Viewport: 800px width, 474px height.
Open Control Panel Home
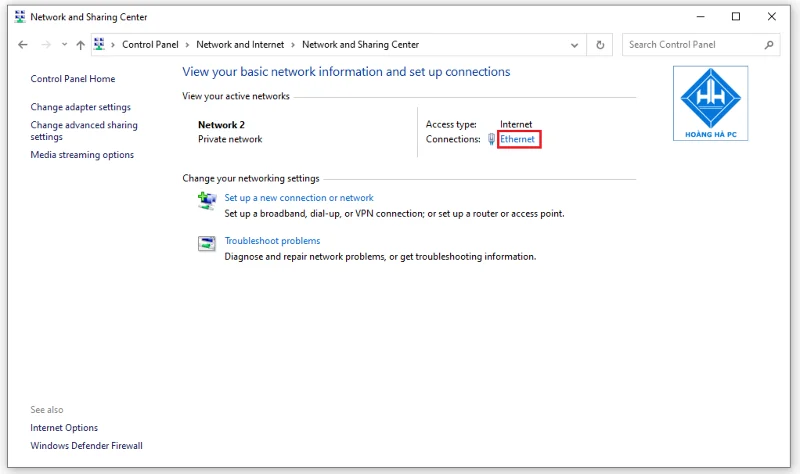pos(73,79)
